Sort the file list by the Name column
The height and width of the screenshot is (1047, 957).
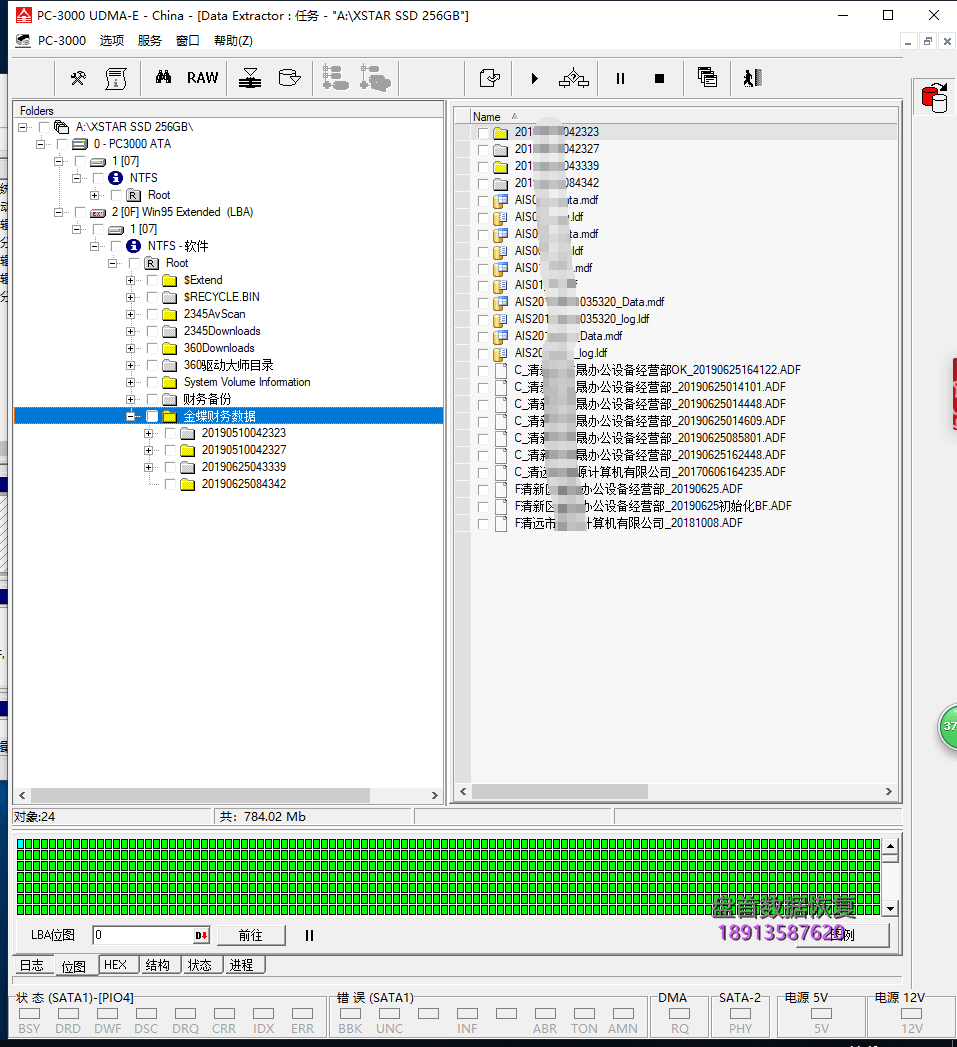[684, 117]
